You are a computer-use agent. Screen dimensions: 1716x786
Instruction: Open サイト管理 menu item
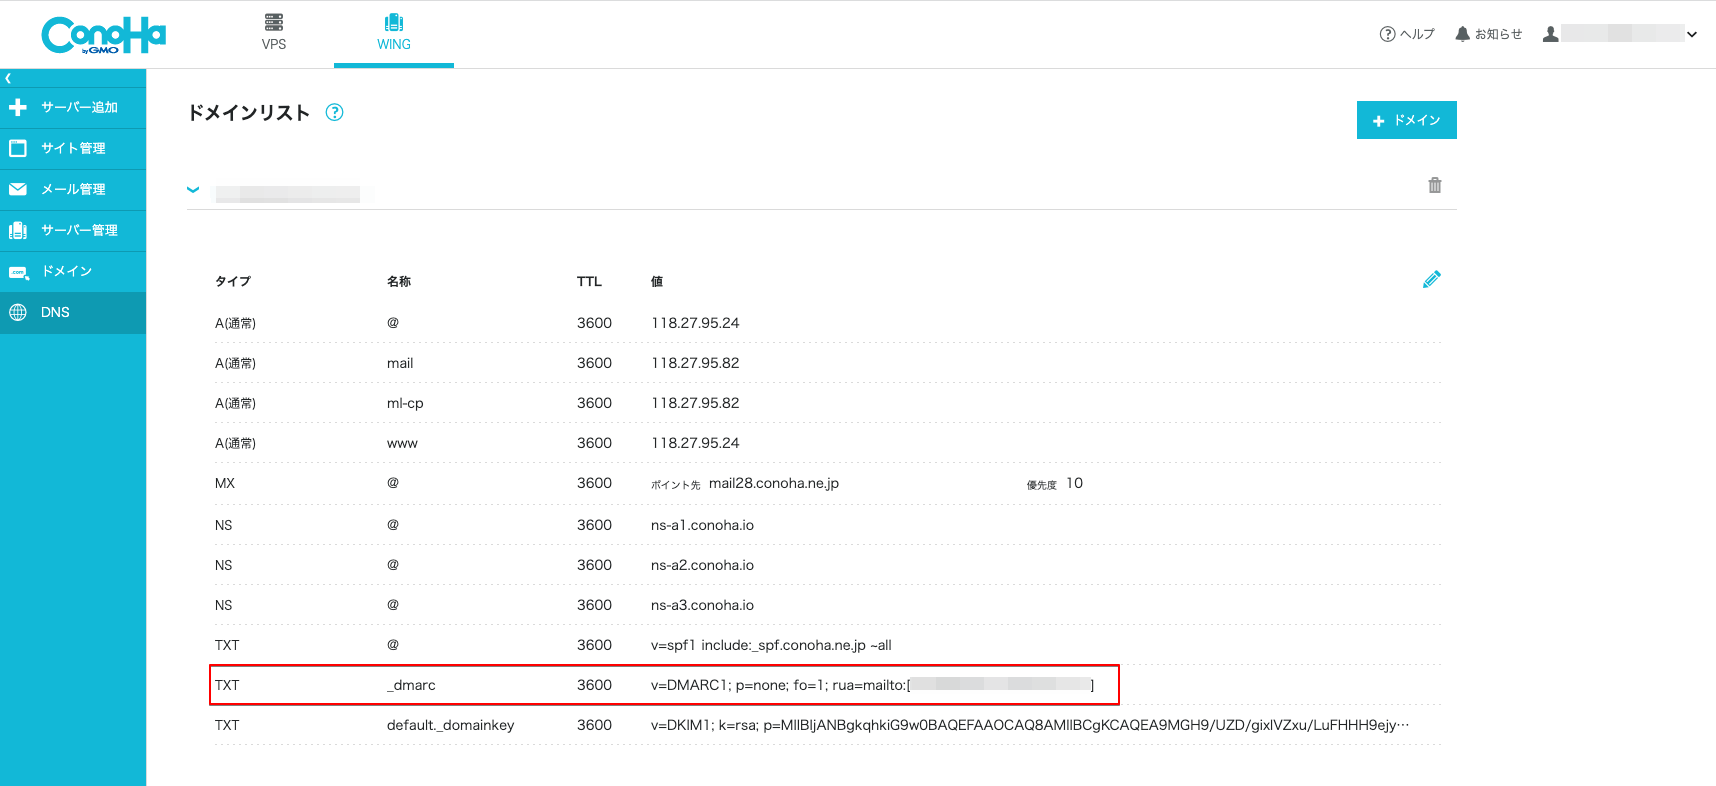pos(73,148)
